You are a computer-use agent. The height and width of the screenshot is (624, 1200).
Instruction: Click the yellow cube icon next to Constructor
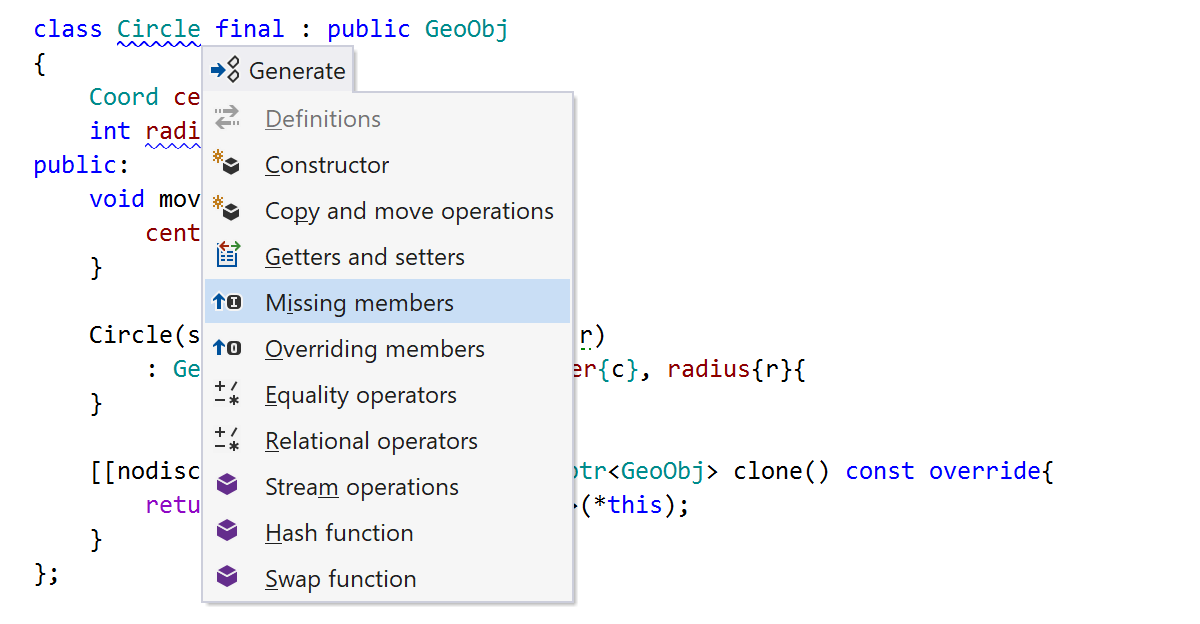pos(227,164)
